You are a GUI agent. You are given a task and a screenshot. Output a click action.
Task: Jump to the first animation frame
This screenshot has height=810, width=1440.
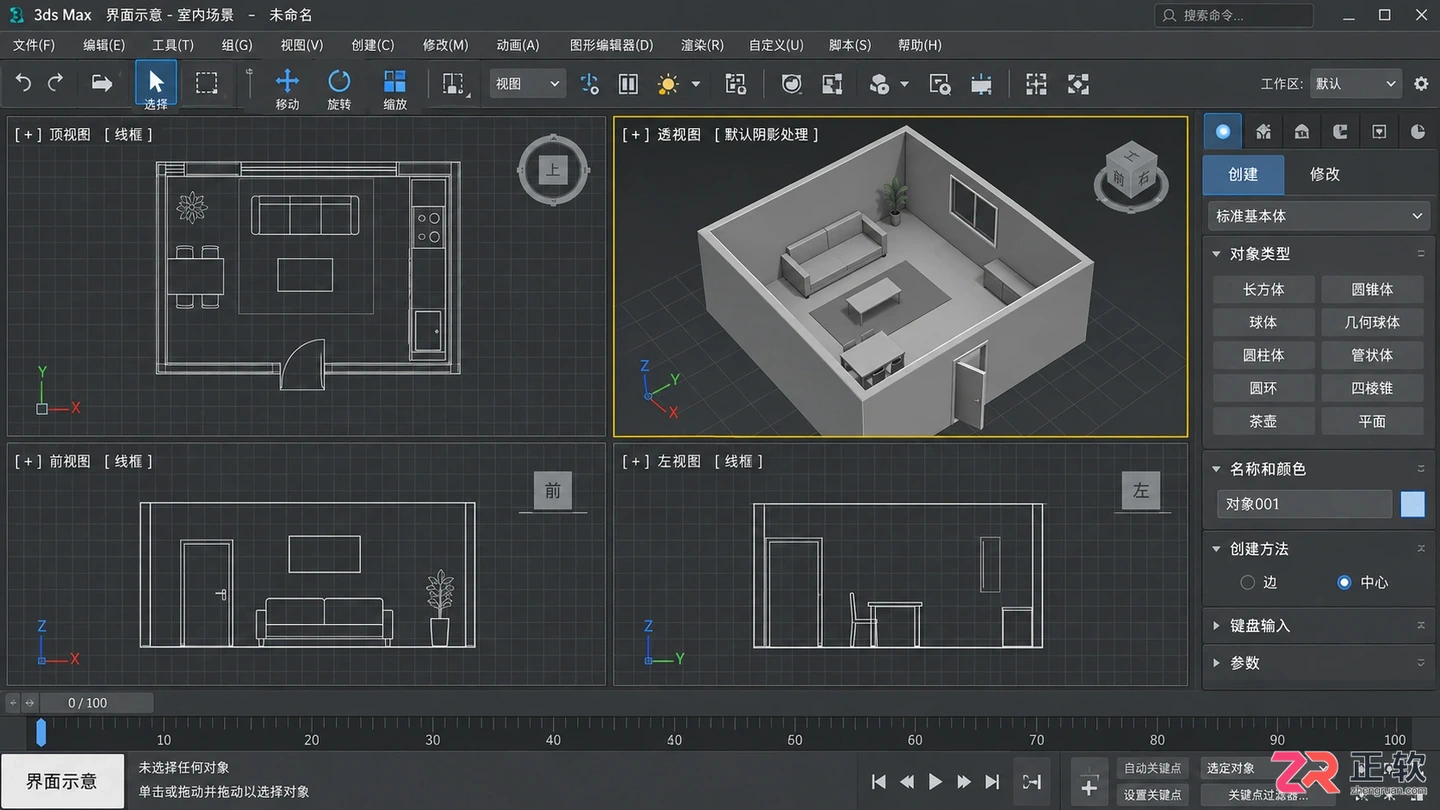coord(879,781)
